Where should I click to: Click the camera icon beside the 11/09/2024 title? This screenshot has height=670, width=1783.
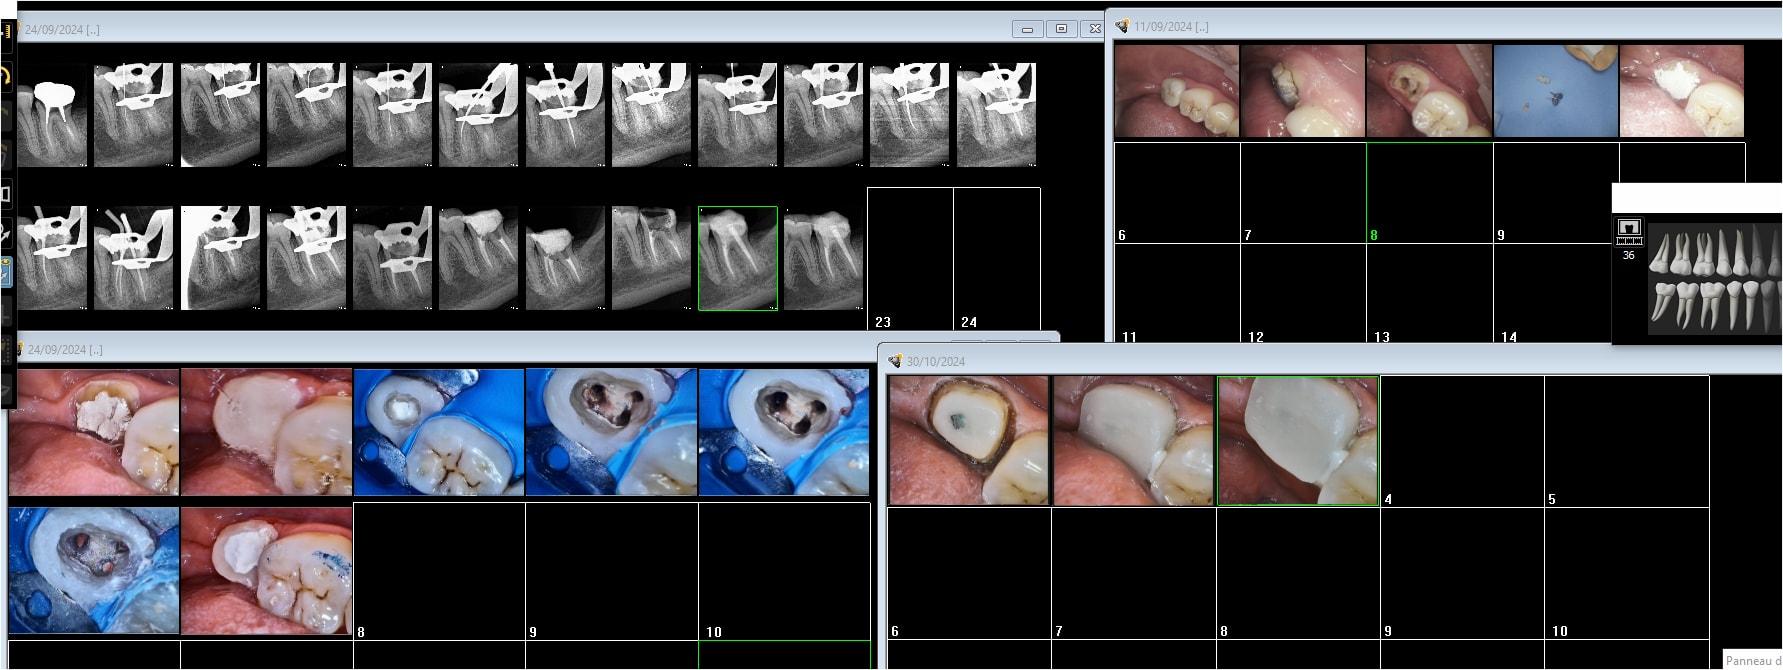1122,26
